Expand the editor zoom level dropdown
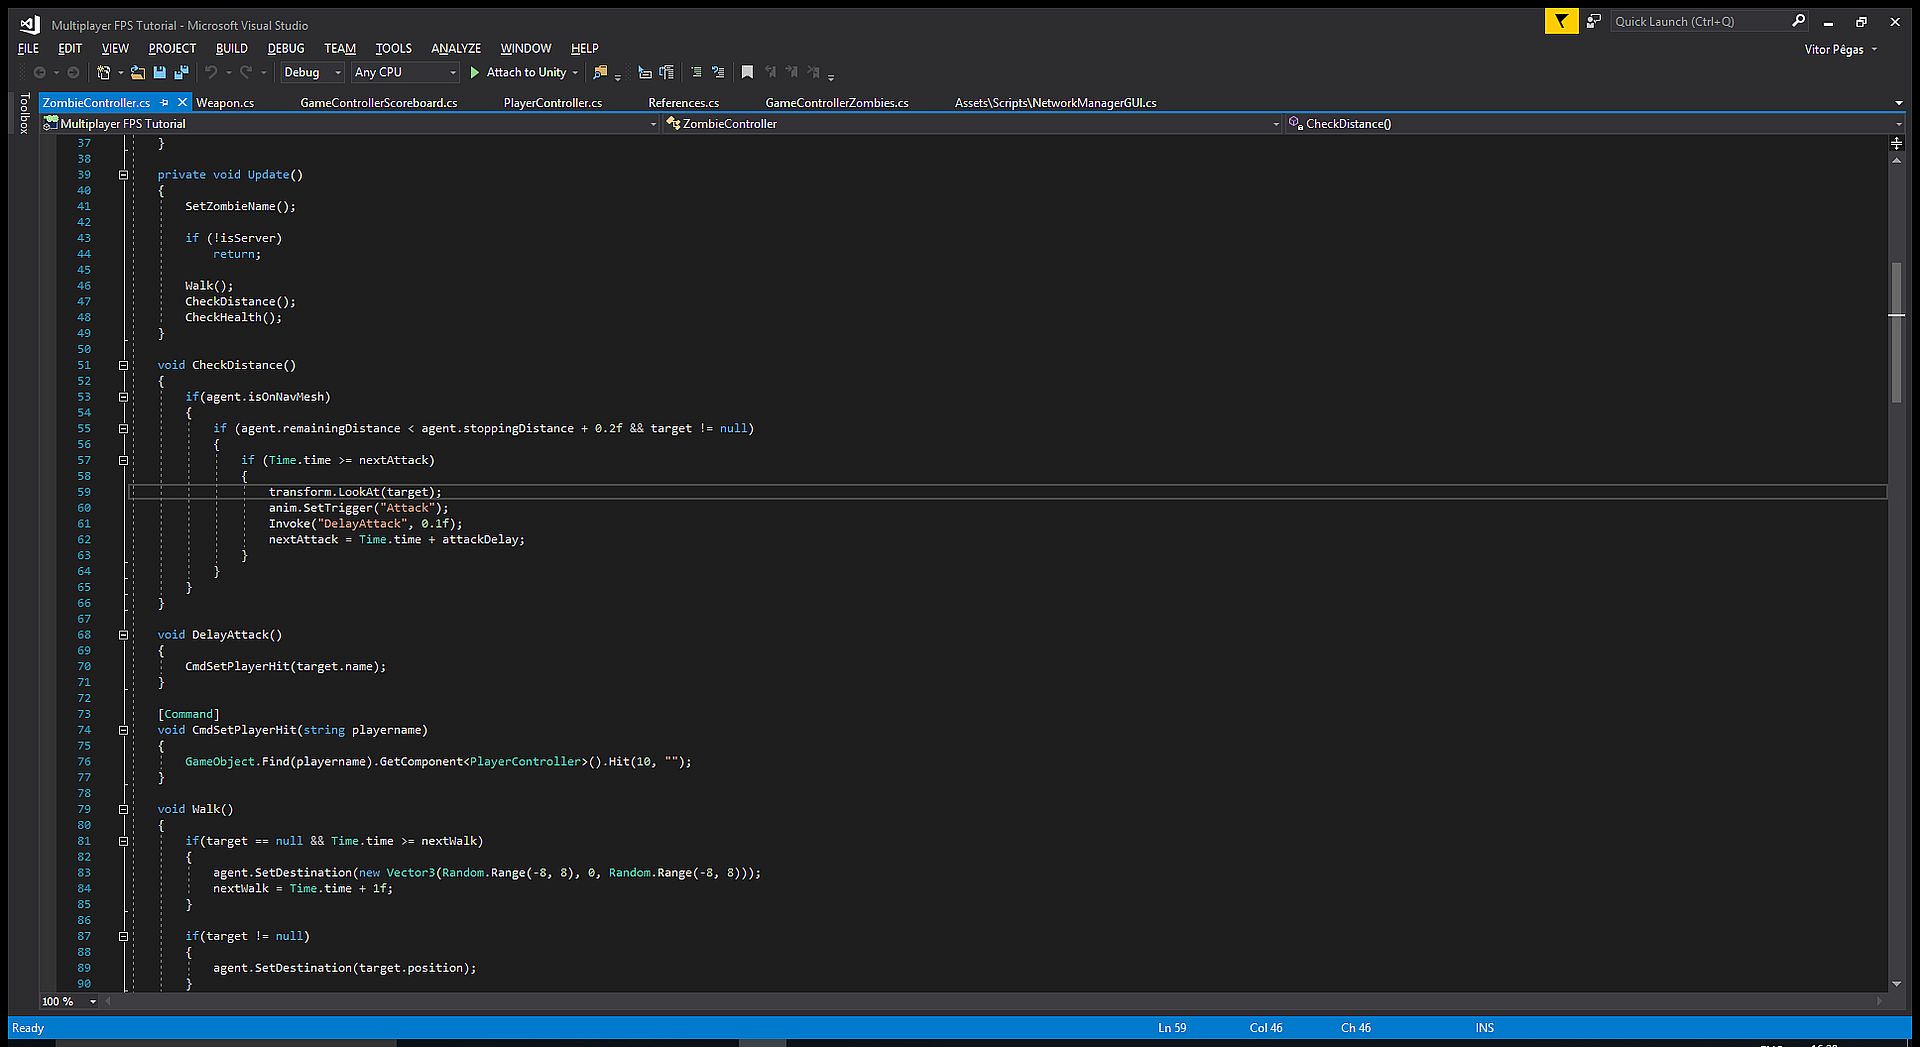 click(93, 1001)
